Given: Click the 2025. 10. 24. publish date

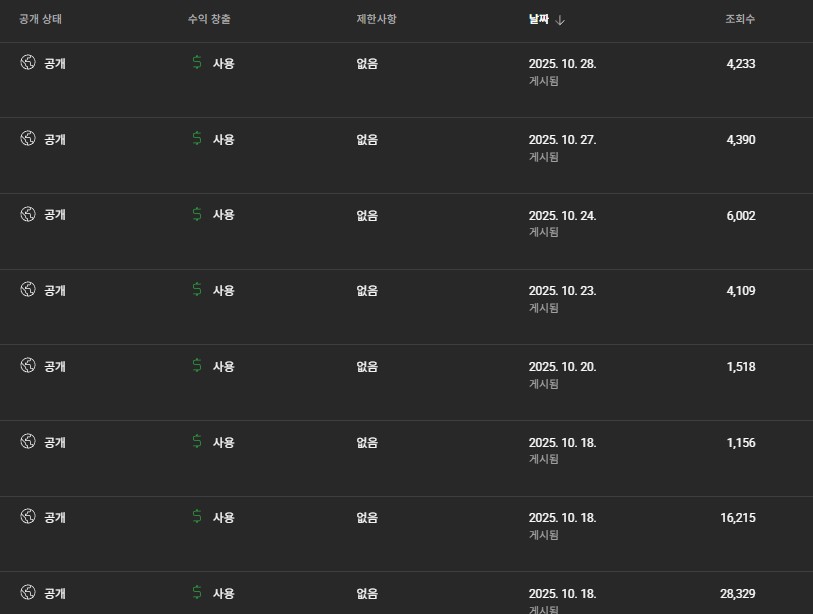Looking at the screenshot, I should click(562, 214).
